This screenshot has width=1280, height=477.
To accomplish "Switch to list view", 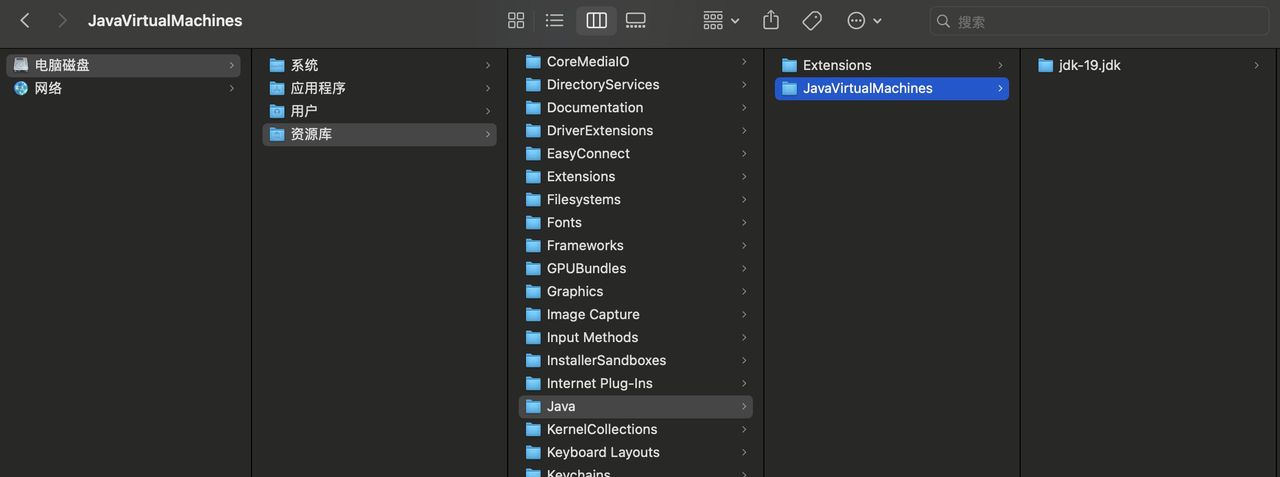I will [x=555, y=21].
